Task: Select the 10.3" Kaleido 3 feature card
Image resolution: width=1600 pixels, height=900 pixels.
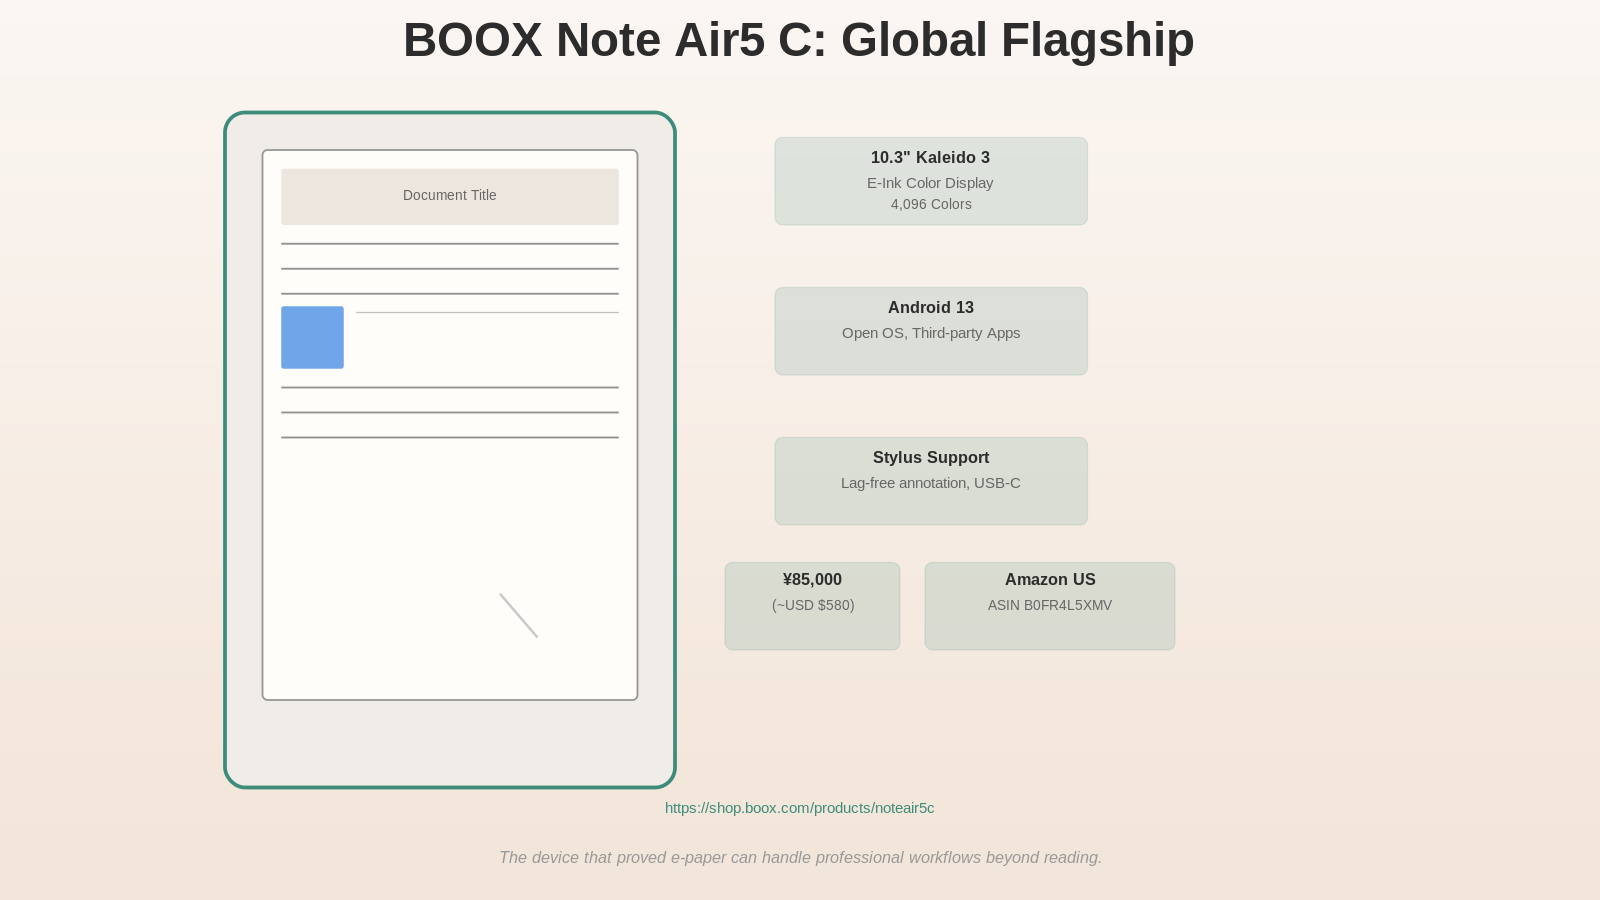Action: (x=931, y=181)
